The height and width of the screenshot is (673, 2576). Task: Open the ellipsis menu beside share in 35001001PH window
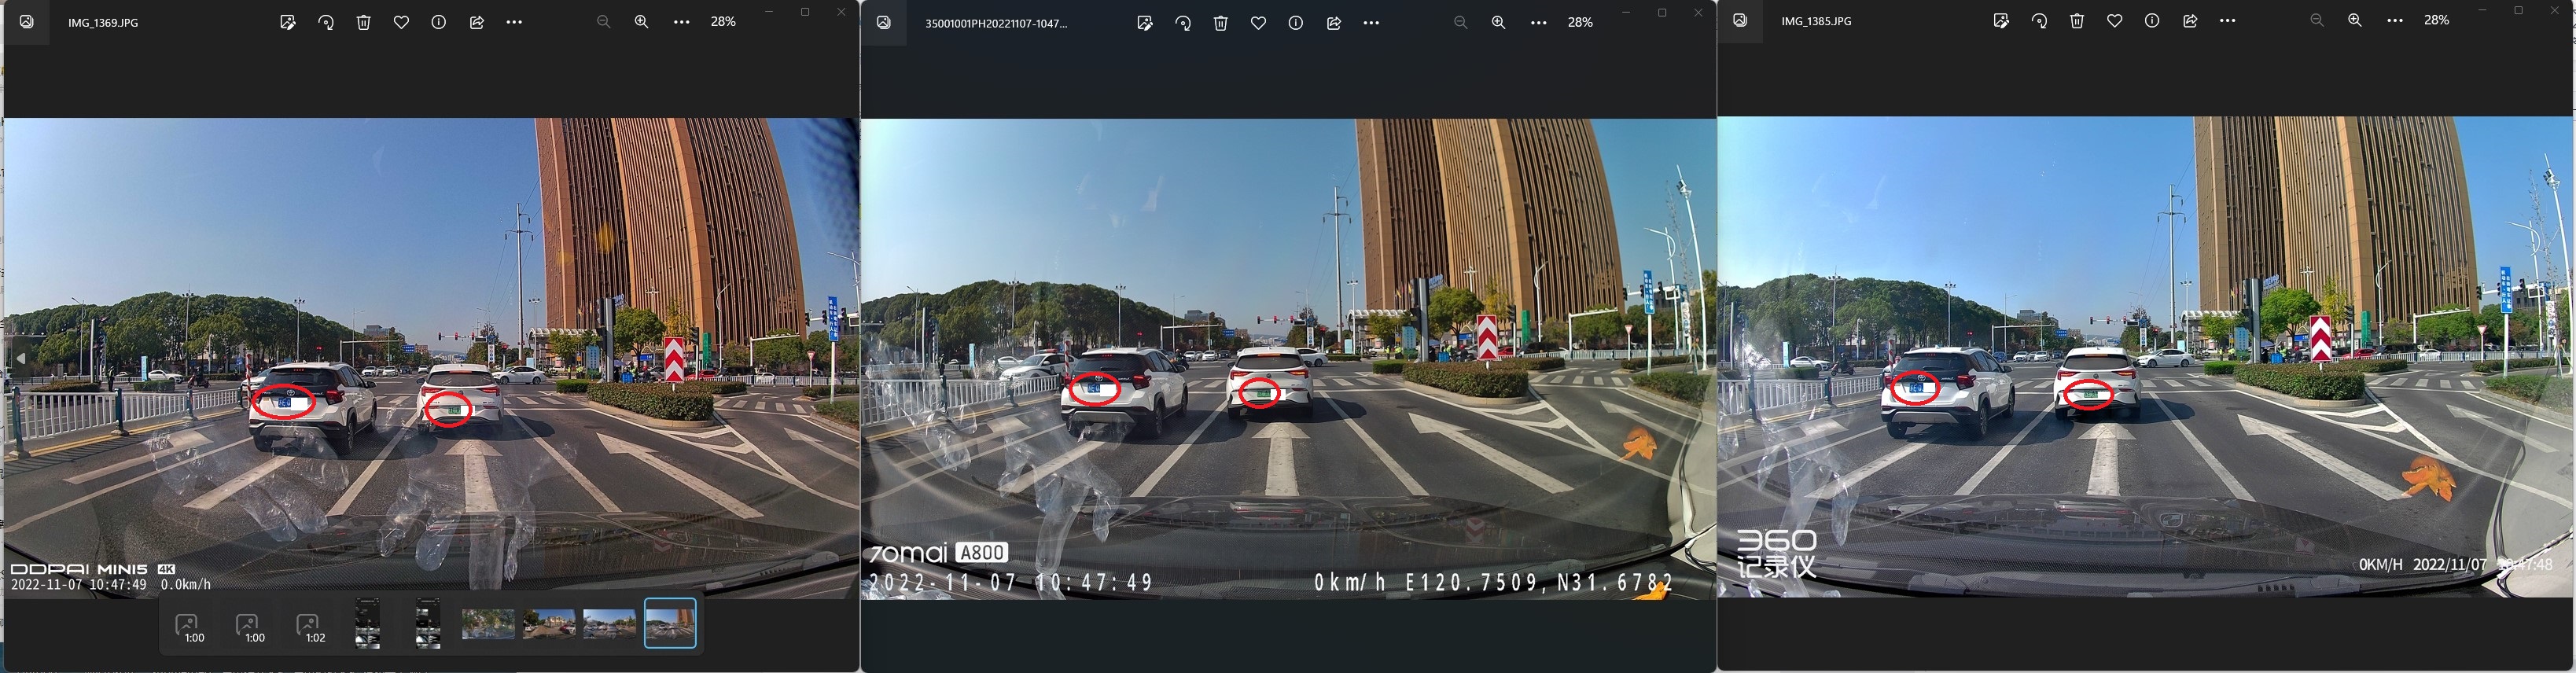1371,22
